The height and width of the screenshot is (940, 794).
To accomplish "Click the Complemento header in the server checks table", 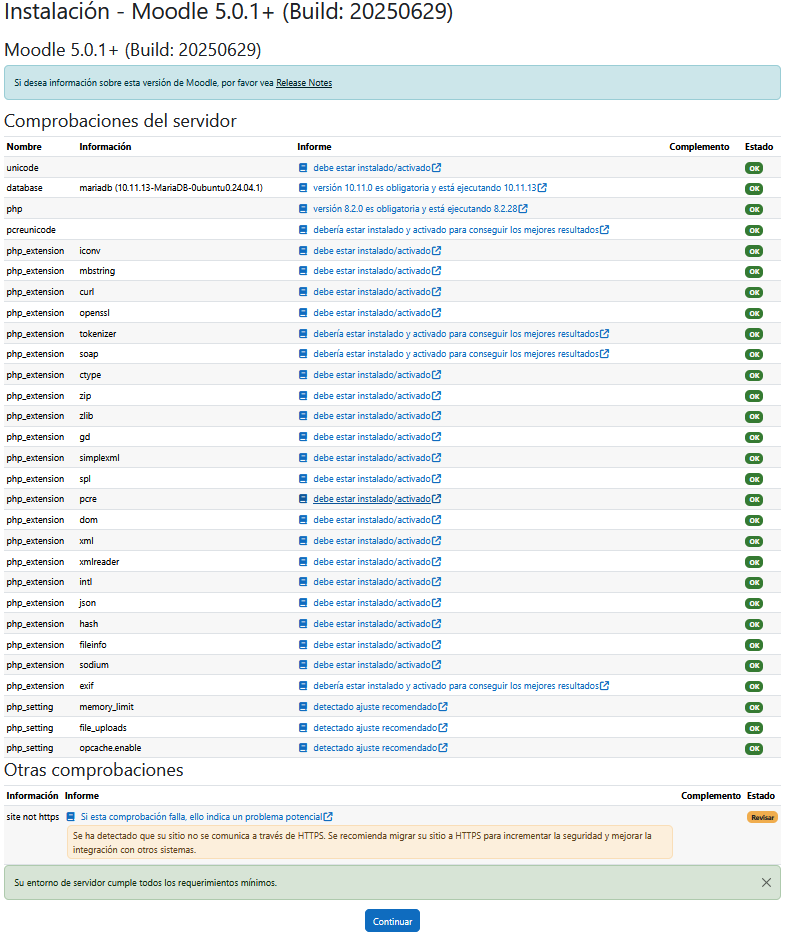I will [699, 147].
